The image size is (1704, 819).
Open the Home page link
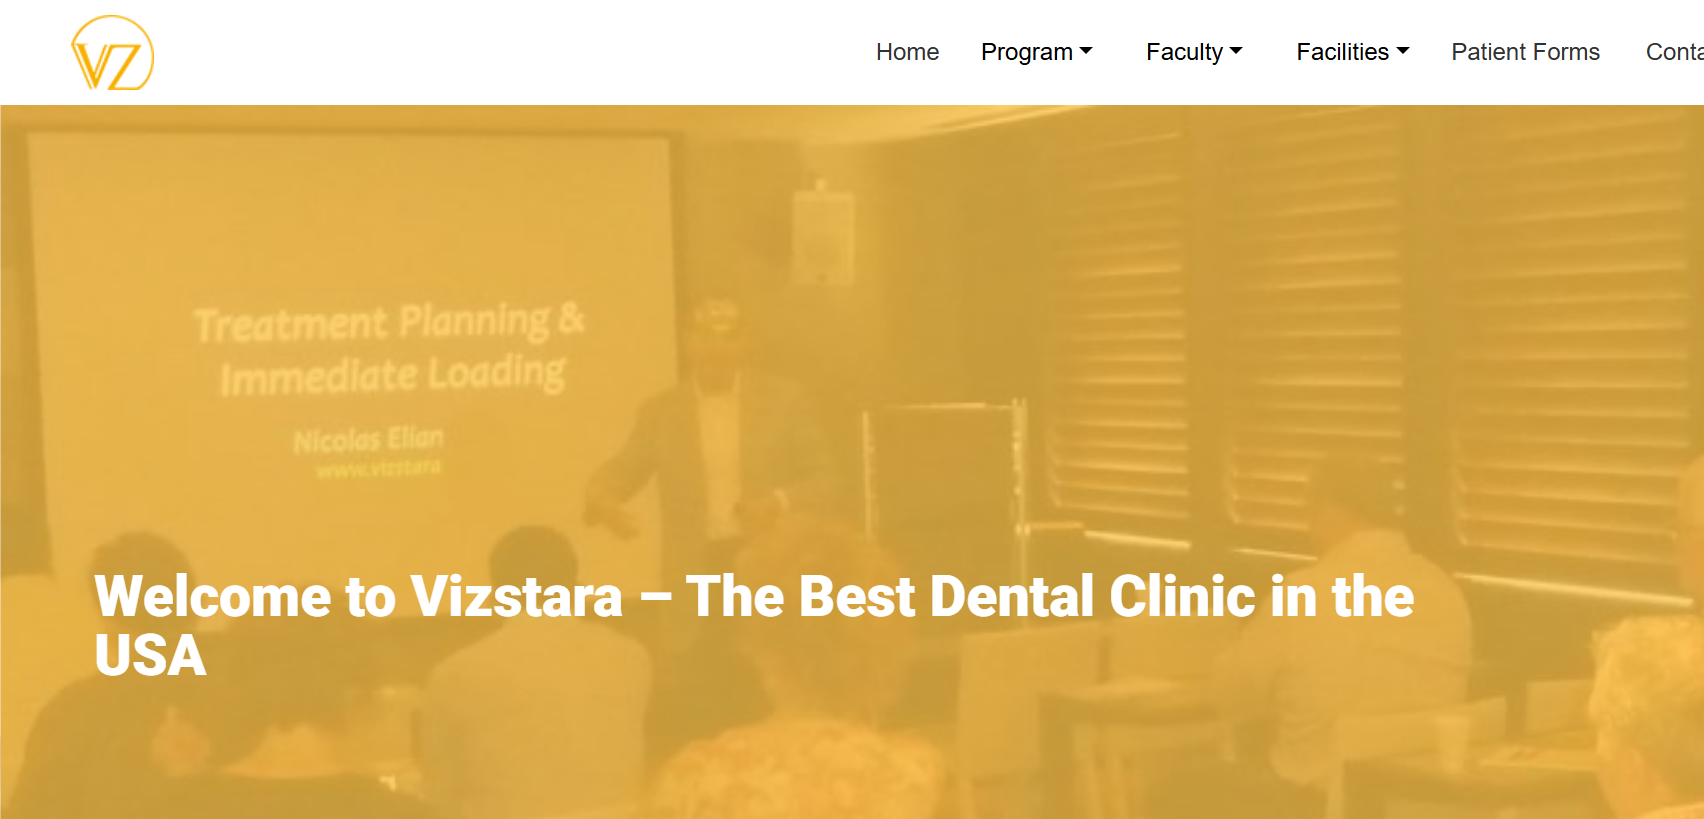907,52
